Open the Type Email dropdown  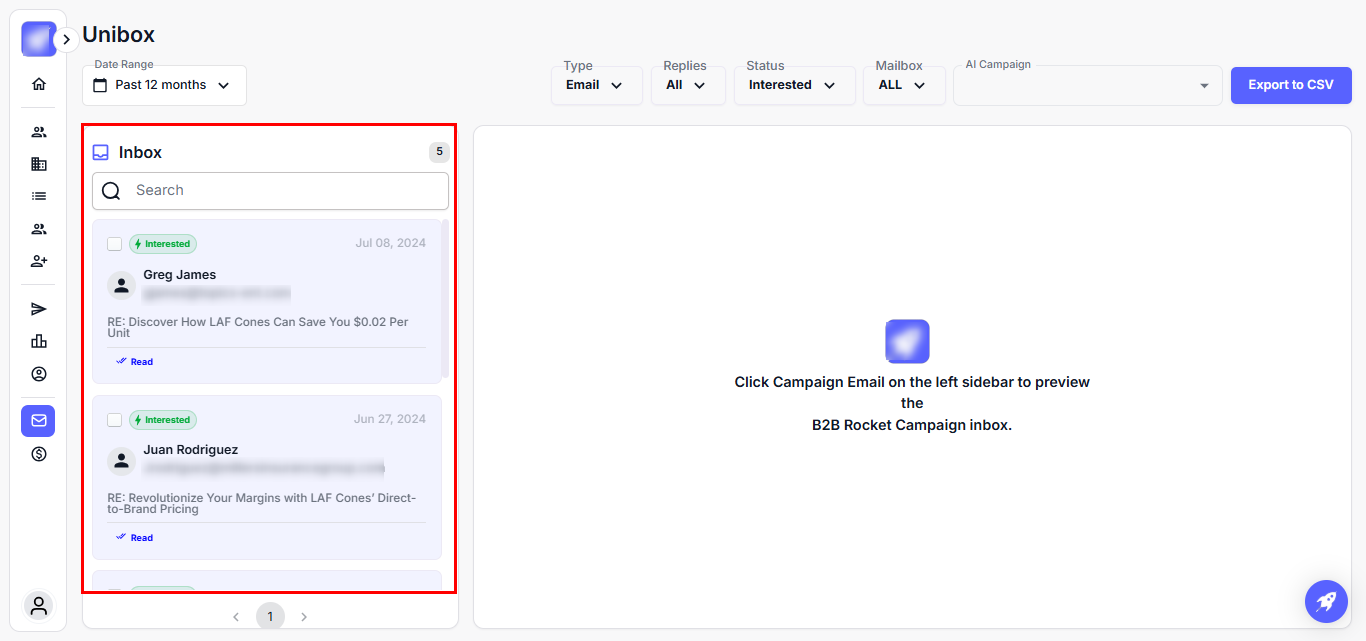click(x=596, y=85)
